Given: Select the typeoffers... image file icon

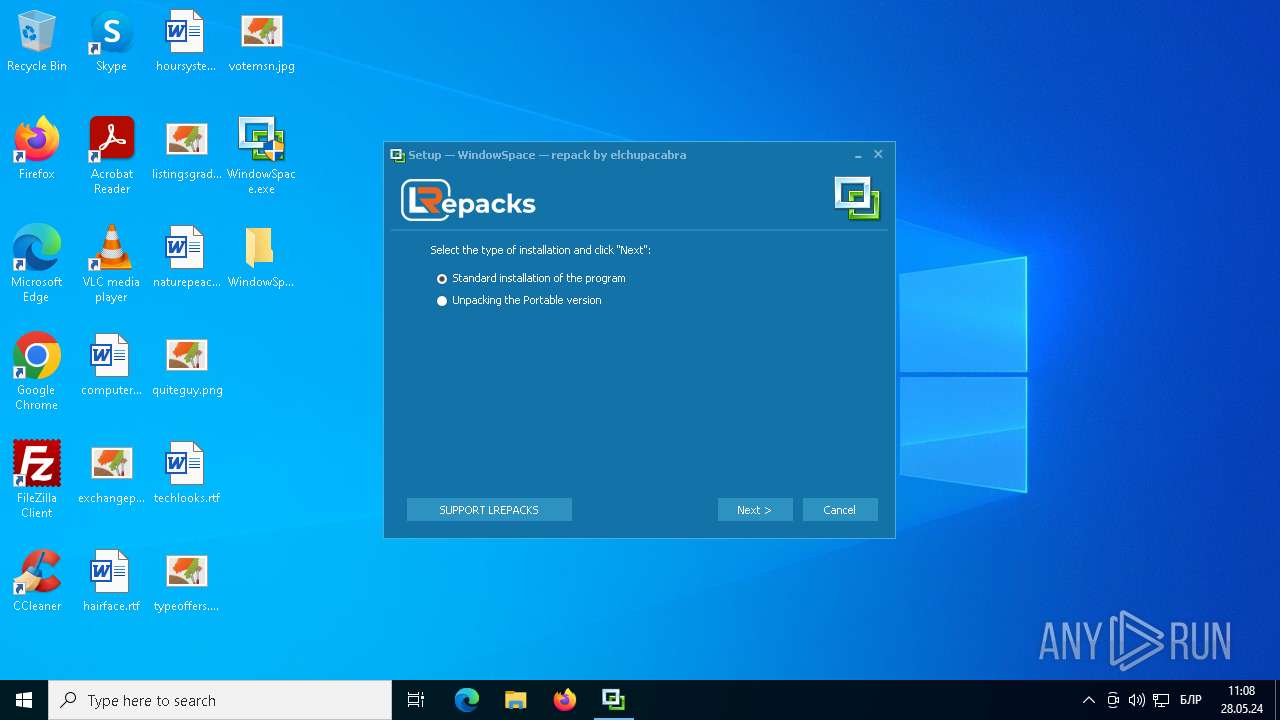Looking at the screenshot, I should (186, 581).
